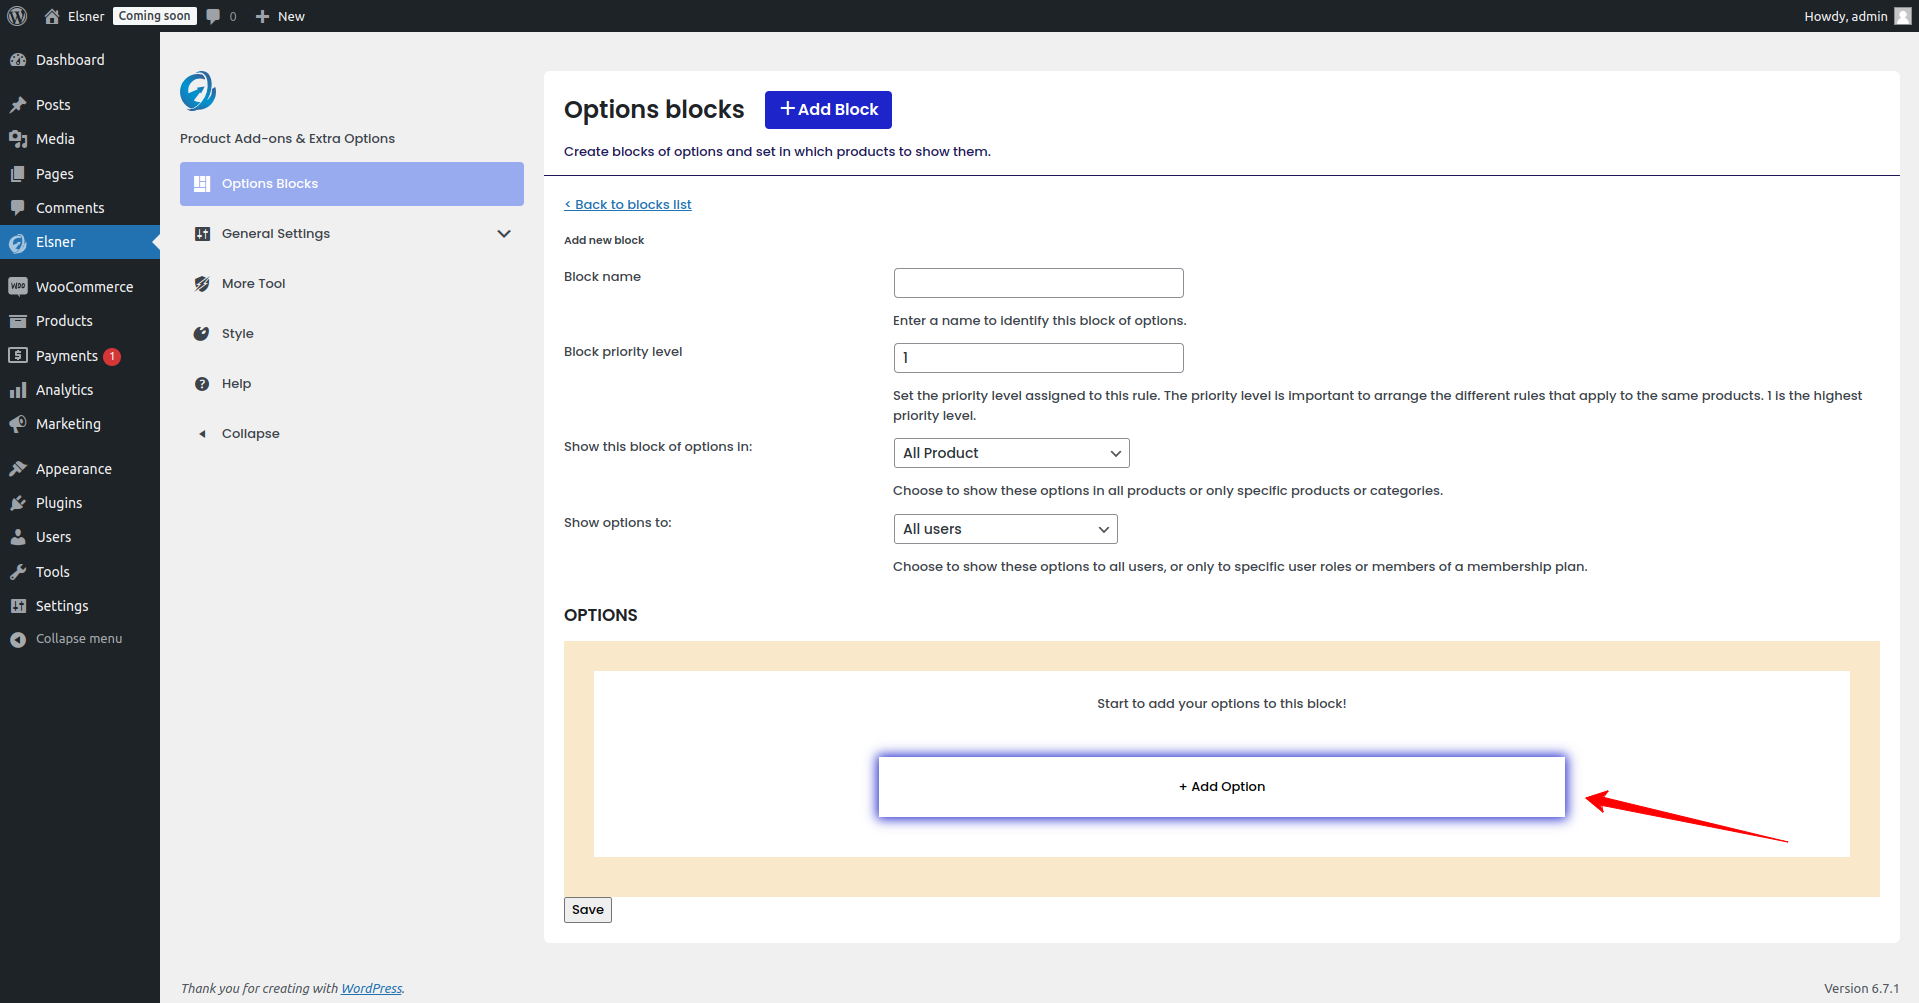Click the + Add Option button

tap(1221, 787)
